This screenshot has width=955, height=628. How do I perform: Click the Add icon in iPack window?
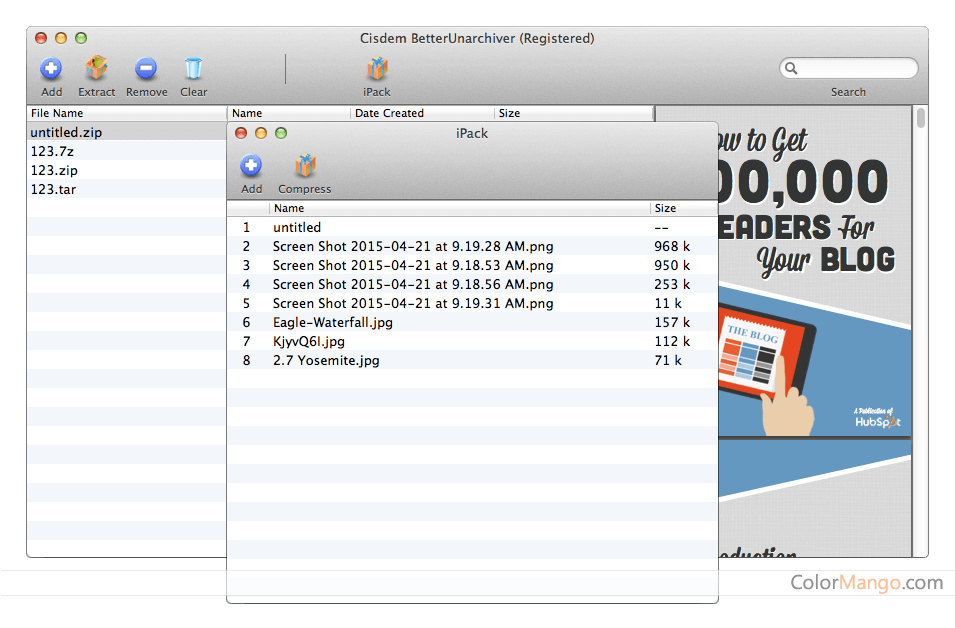point(251,167)
